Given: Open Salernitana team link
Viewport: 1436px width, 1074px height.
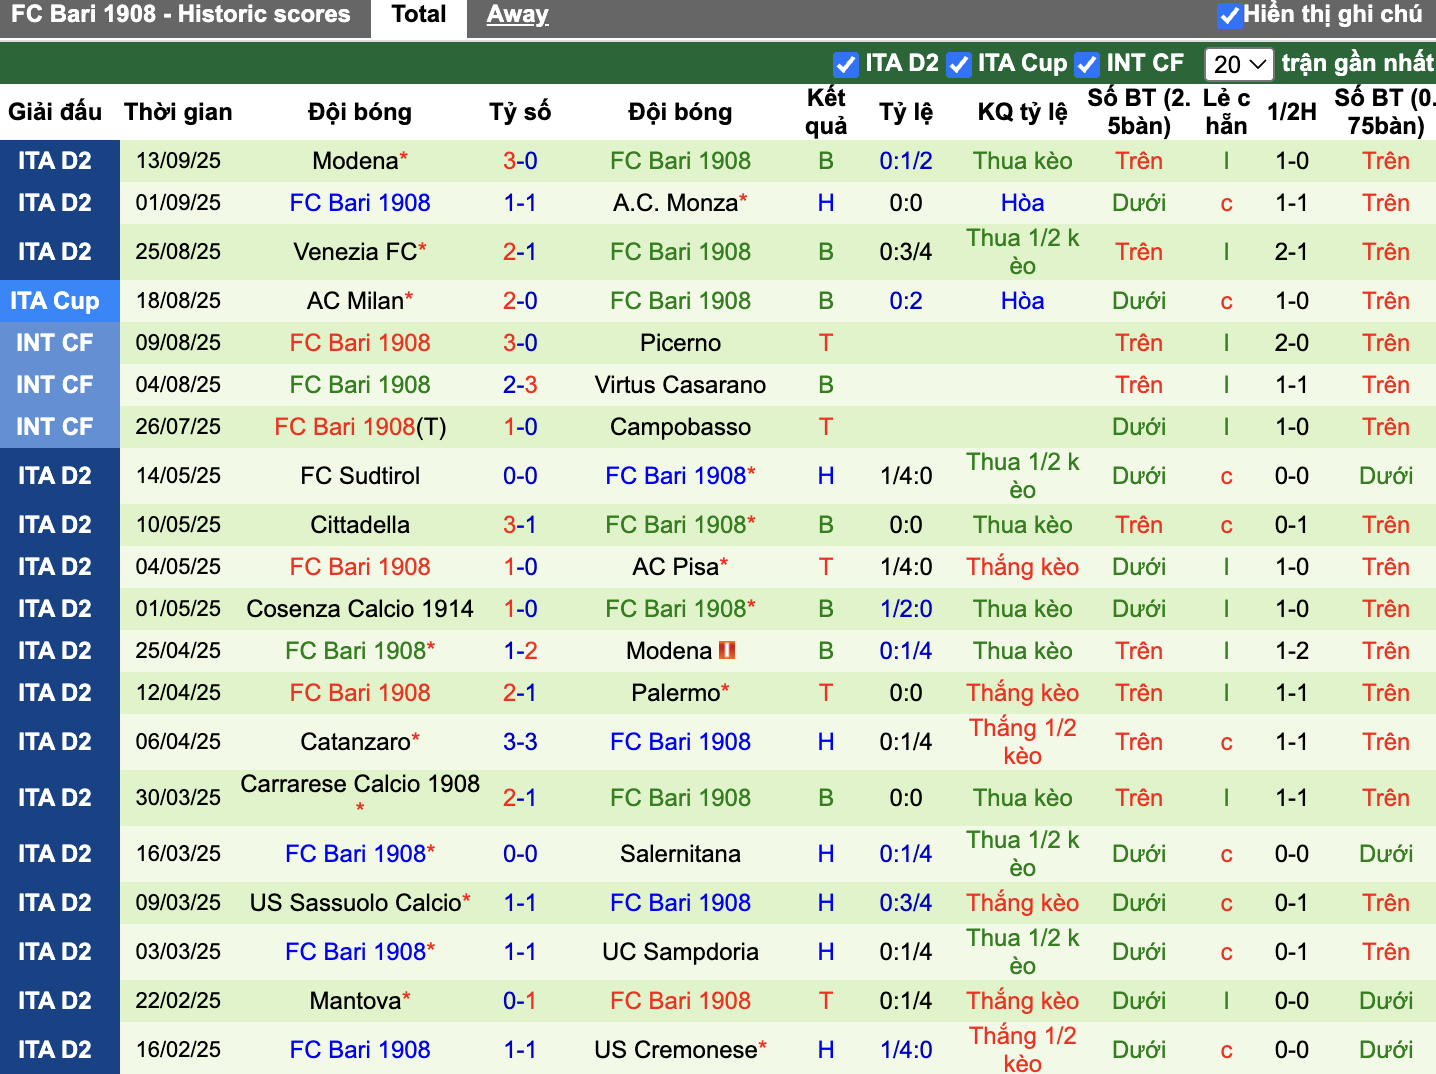Looking at the screenshot, I should [680, 854].
